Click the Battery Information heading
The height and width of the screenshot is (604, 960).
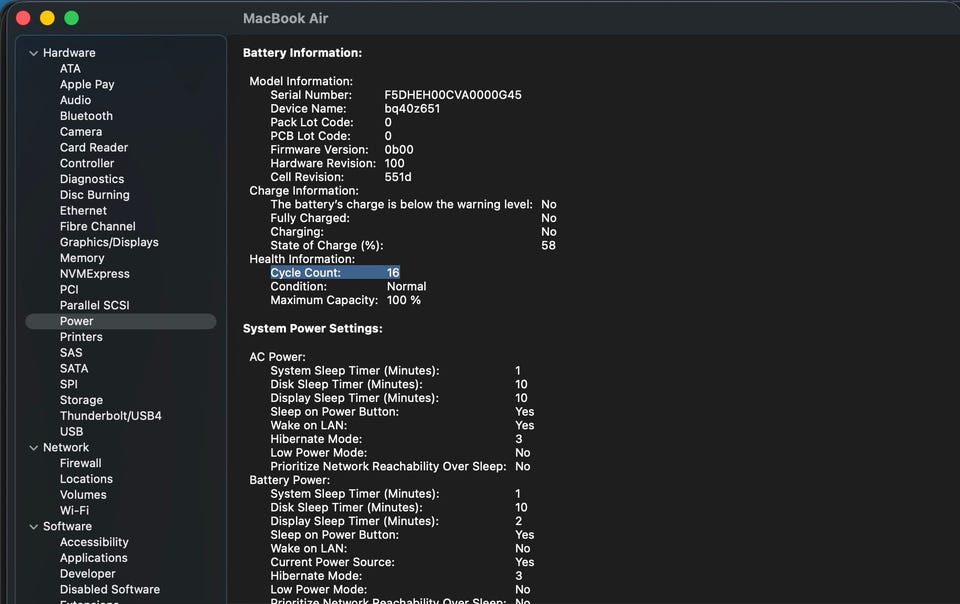(x=302, y=53)
